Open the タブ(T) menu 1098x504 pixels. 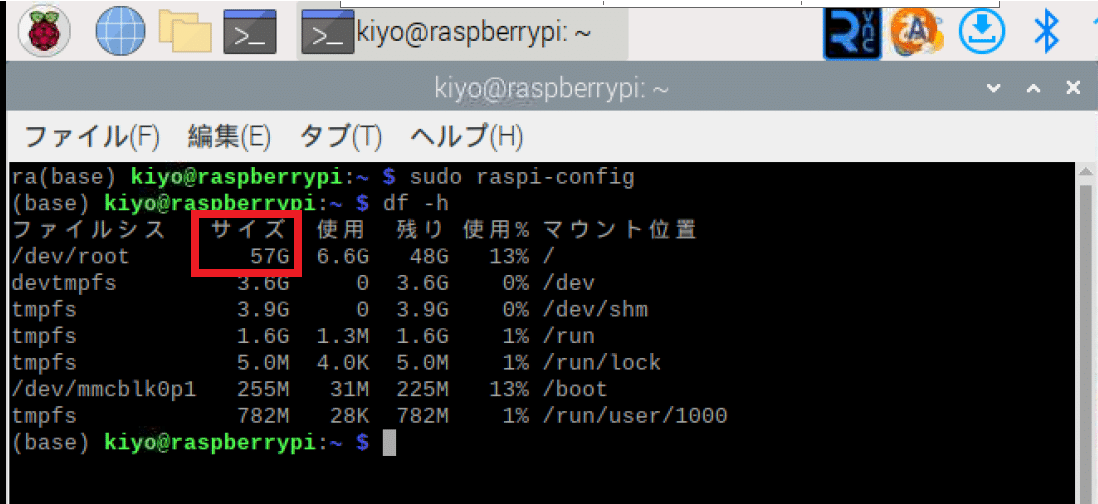click(x=340, y=136)
